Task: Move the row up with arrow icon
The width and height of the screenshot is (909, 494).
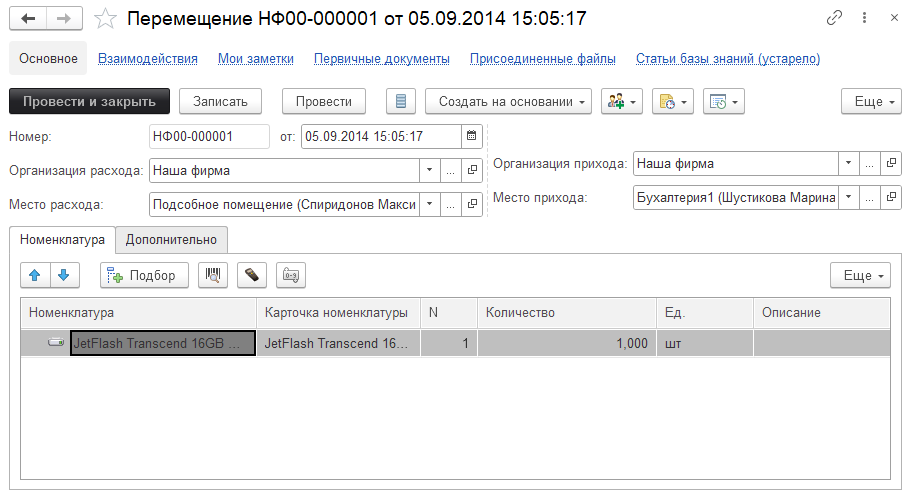Action: 34,276
